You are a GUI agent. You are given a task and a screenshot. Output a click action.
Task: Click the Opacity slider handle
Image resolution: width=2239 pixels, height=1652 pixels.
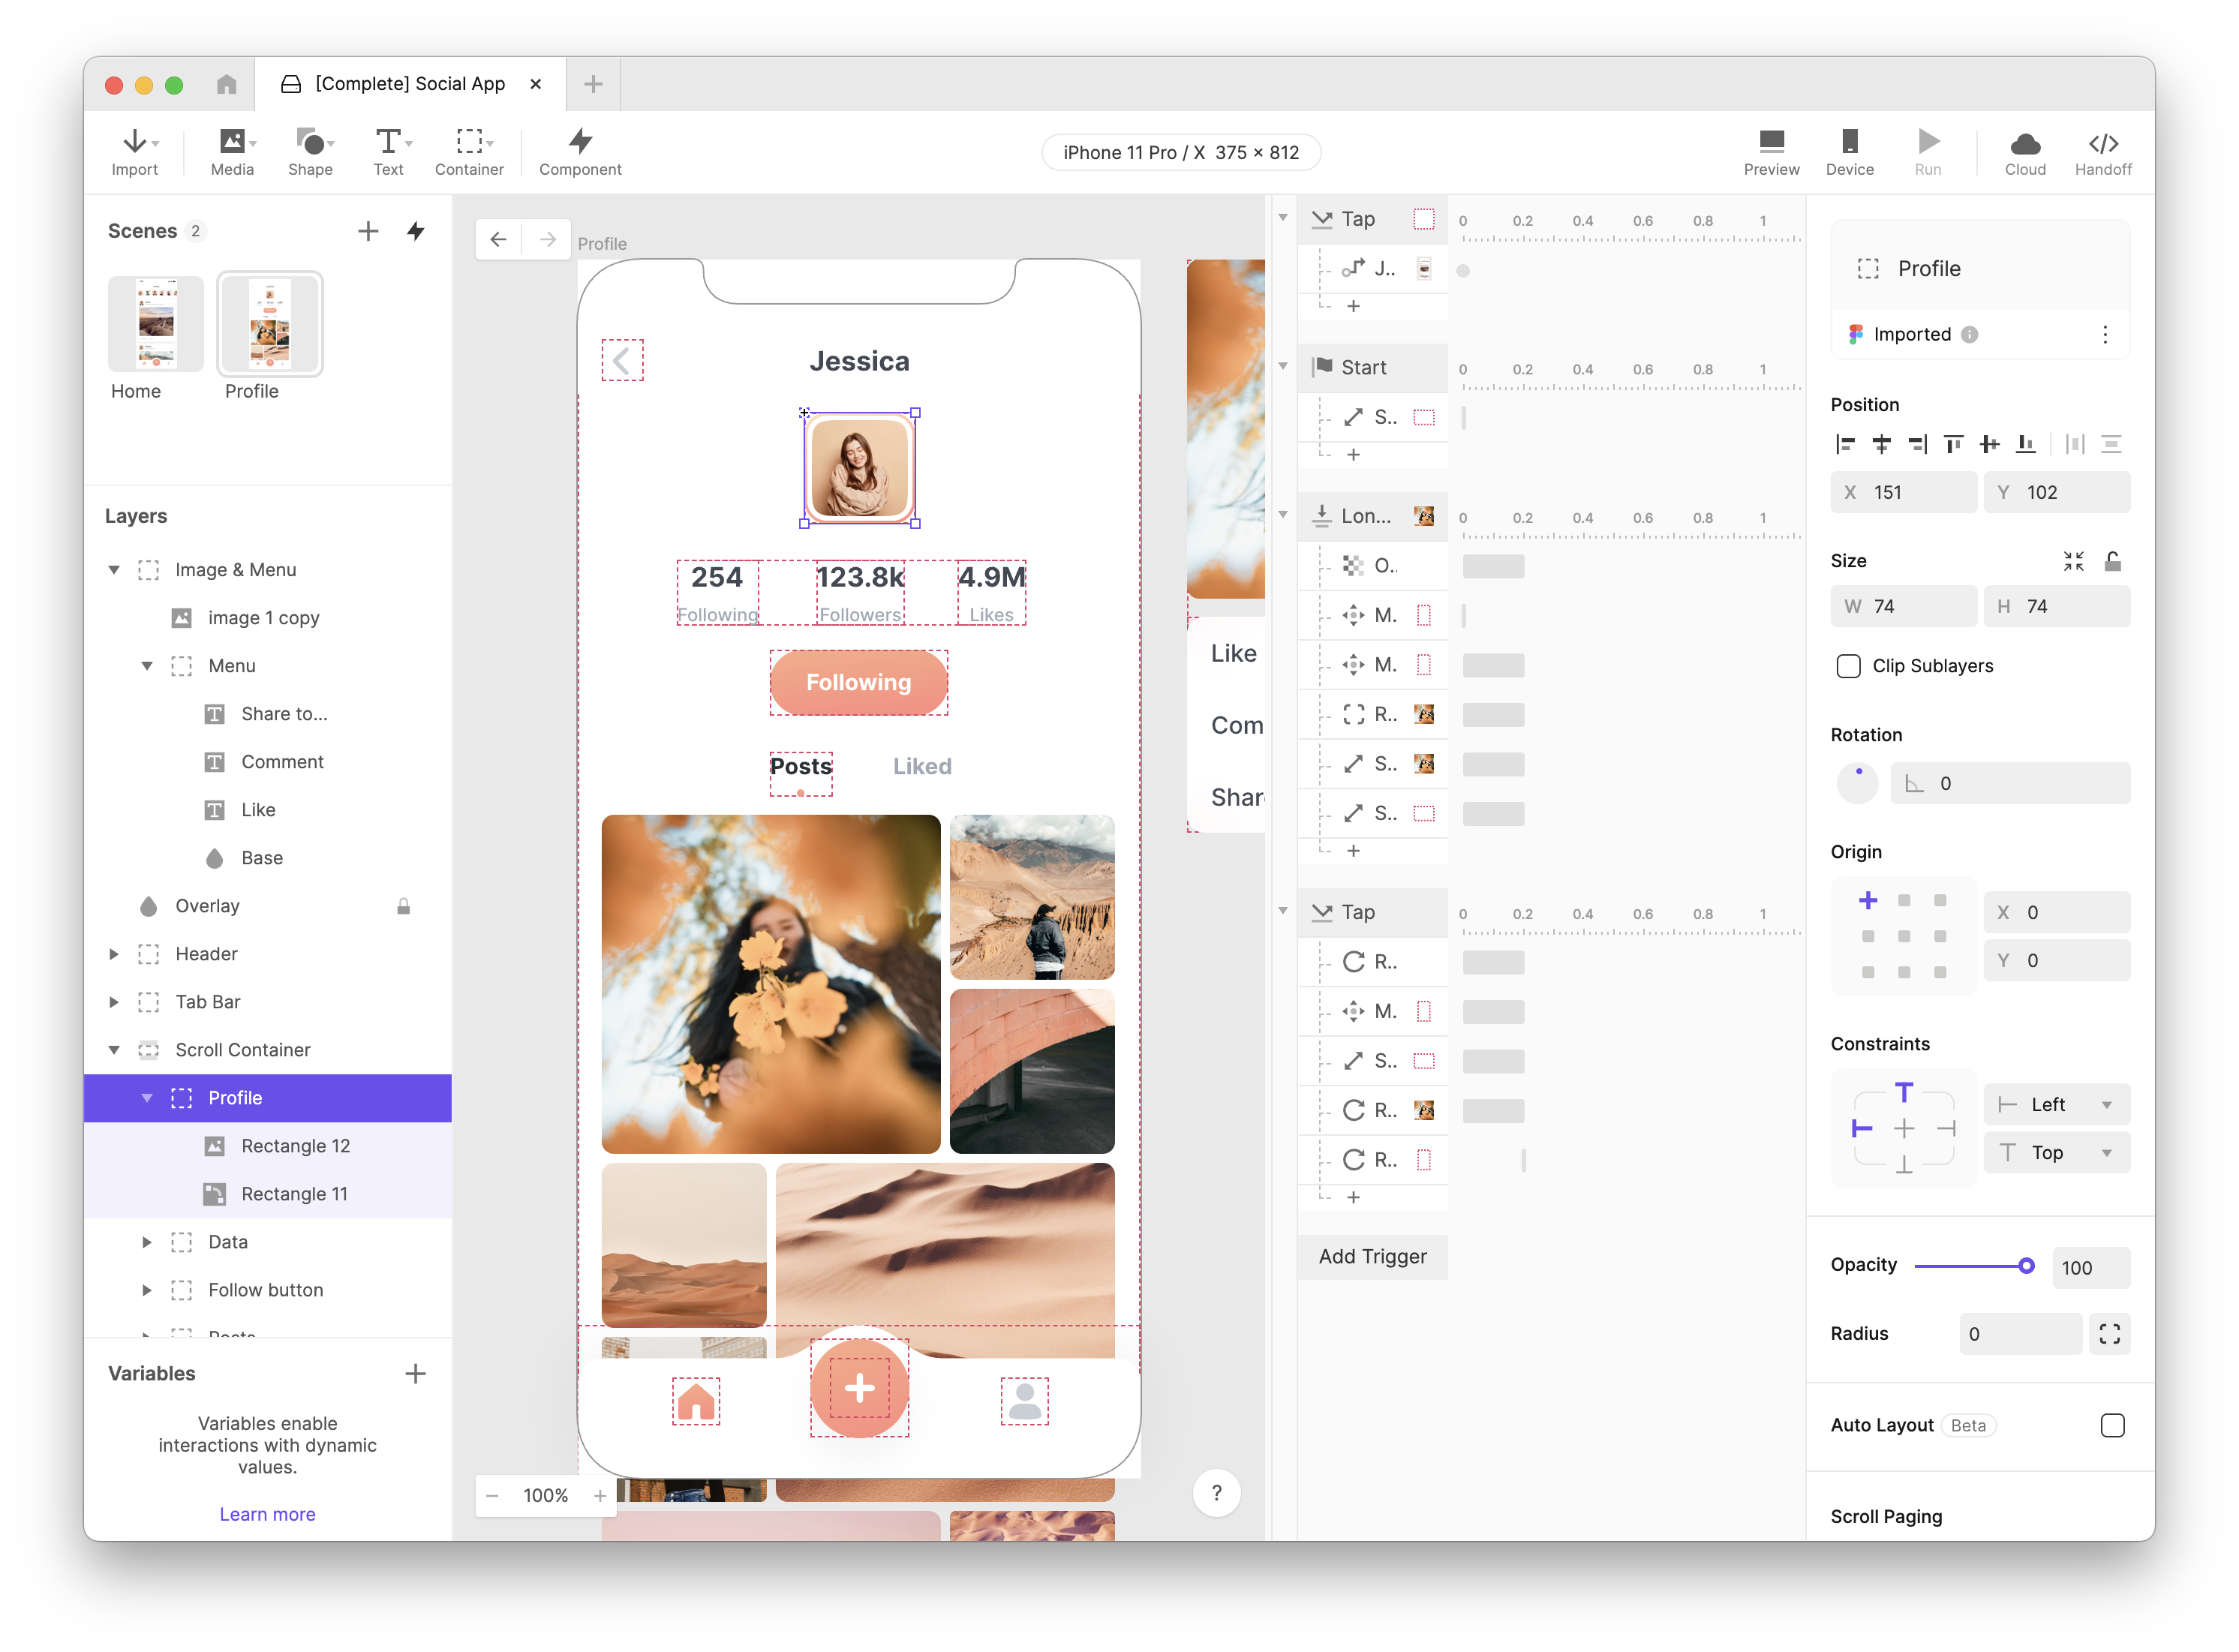click(x=2025, y=1266)
